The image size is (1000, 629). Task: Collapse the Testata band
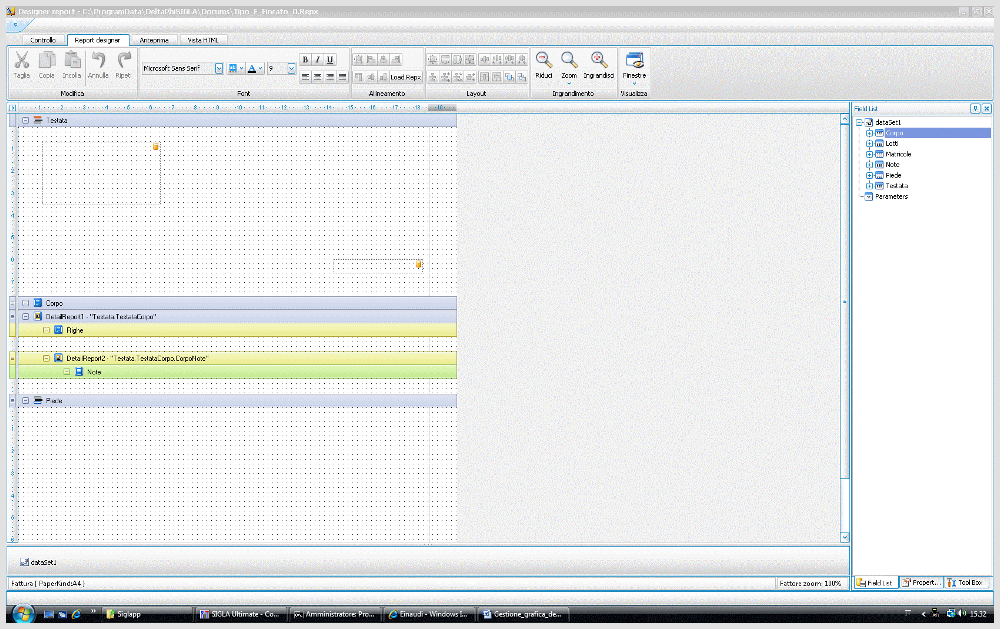(x=26, y=121)
